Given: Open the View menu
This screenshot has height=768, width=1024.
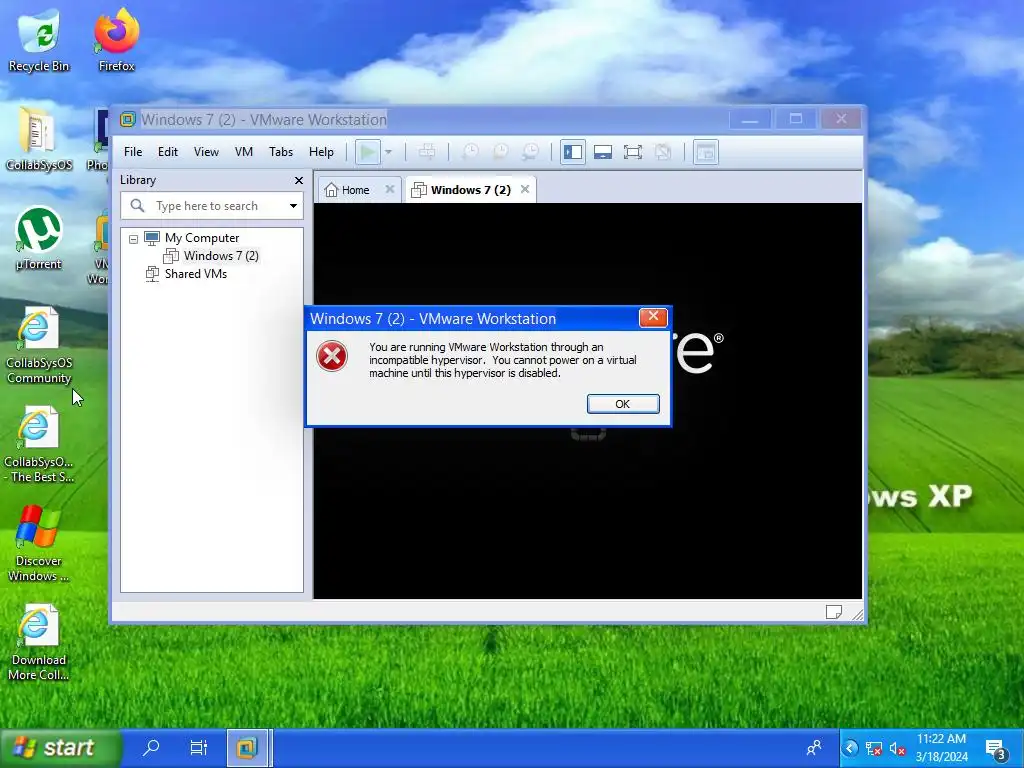Looking at the screenshot, I should (x=206, y=152).
